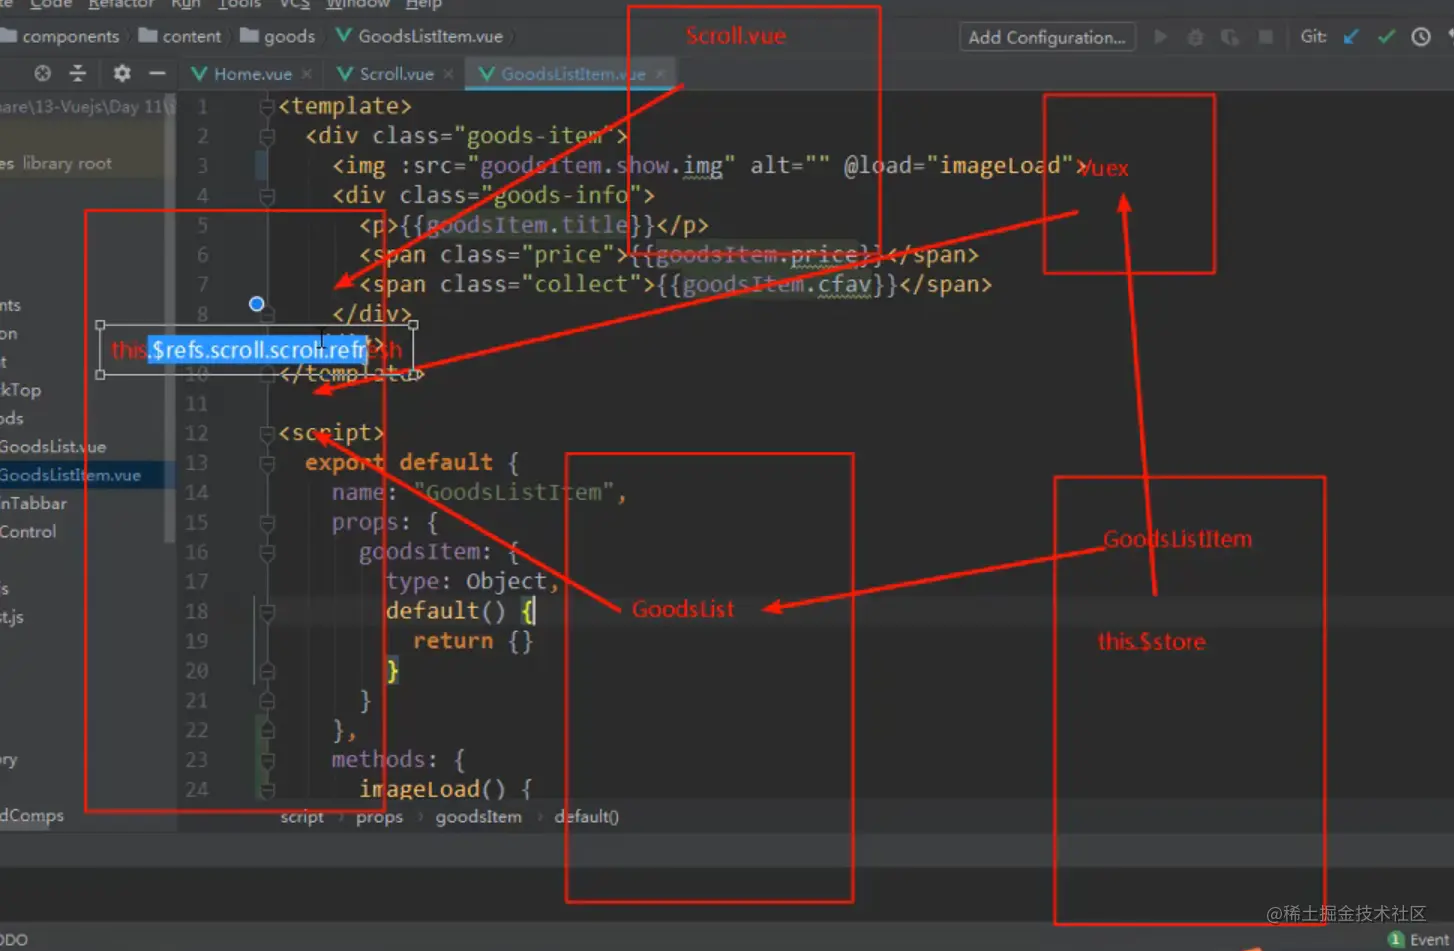Click script in the bottom structure breadcrumb
The image size is (1454, 951).
[x=302, y=817]
